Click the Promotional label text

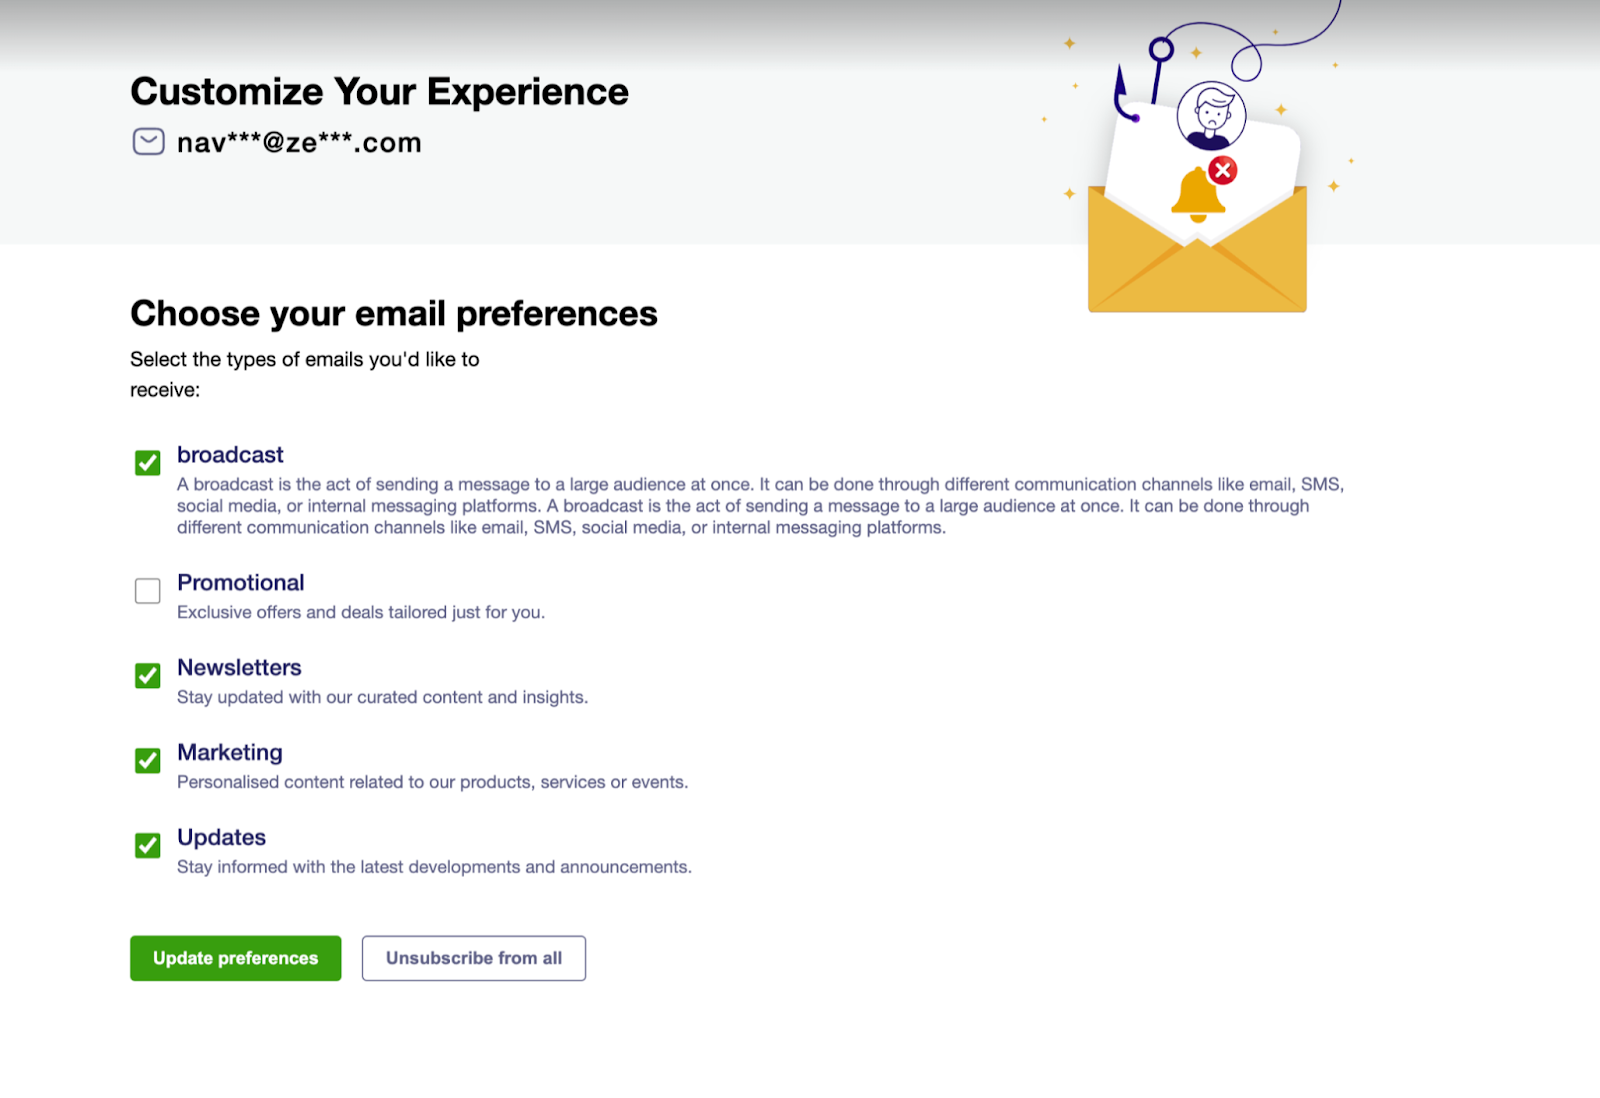pos(240,583)
